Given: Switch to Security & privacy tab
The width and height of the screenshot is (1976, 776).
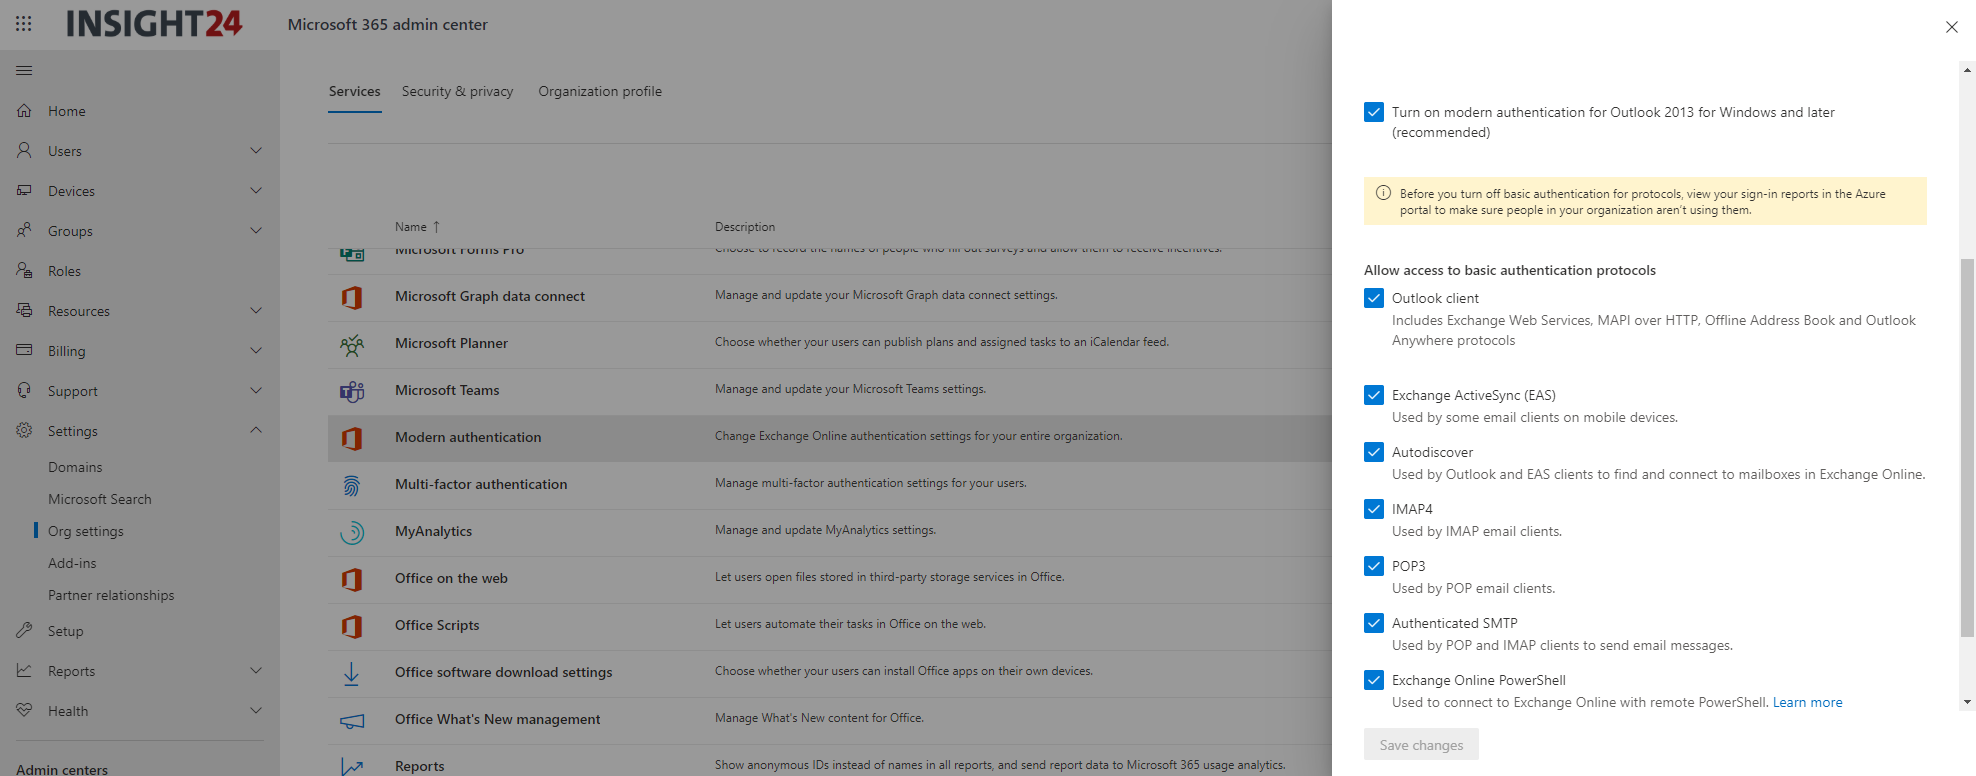Looking at the screenshot, I should (457, 91).
